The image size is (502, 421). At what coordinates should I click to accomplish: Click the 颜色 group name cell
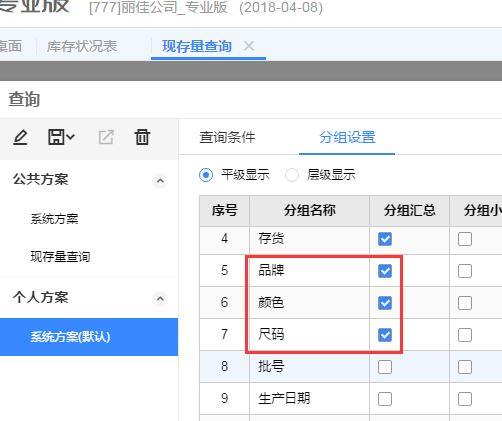coord(310,303)
